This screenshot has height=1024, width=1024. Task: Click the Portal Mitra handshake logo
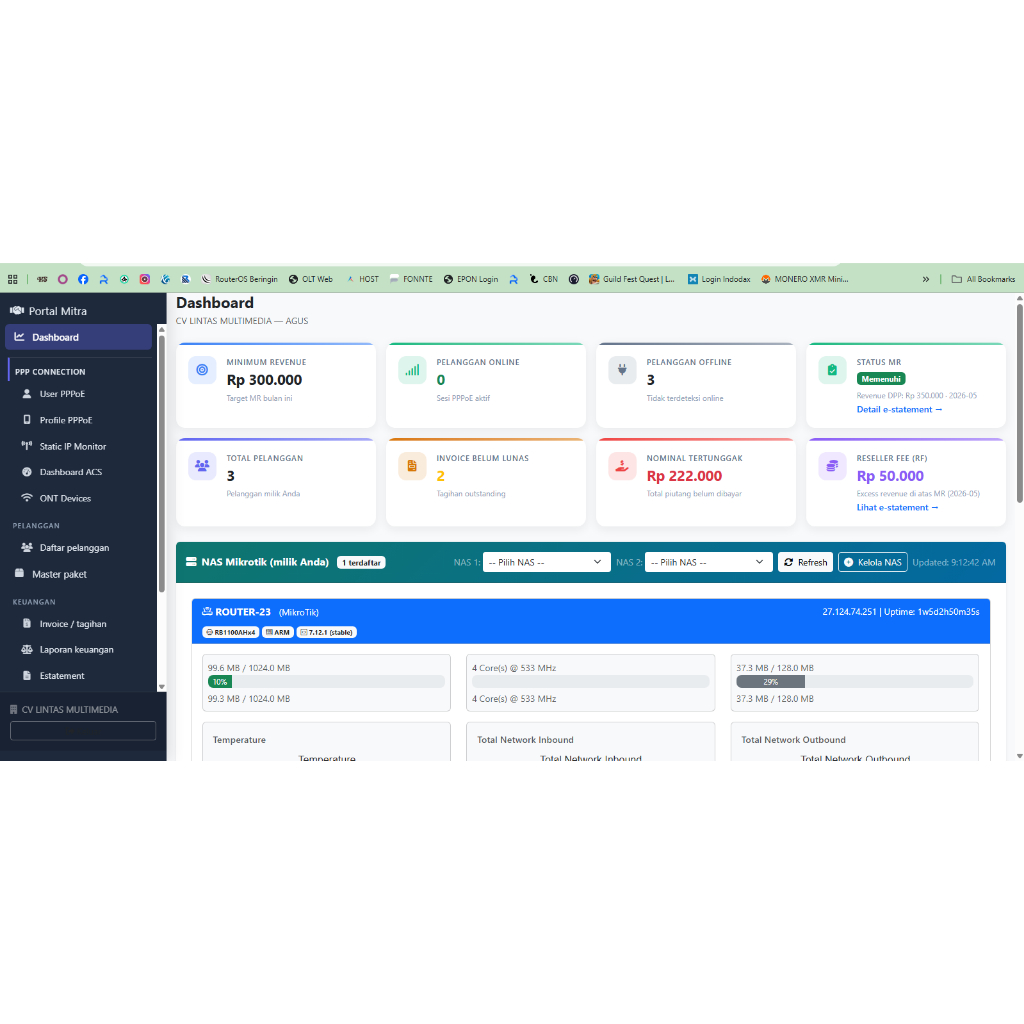click(x=17, y=311)
